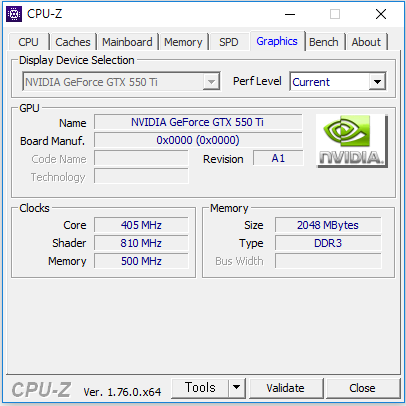Switch to the CPU tab
The height and width of the screenshot is (406, 406).
(x=29, y=42)
